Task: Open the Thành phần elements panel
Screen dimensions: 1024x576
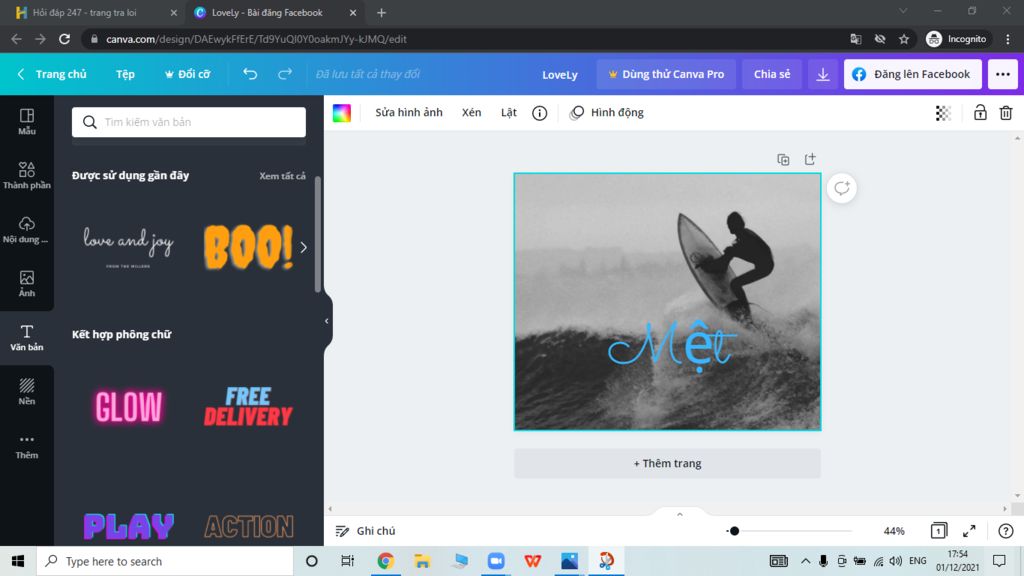Action: tap(27, 176)
